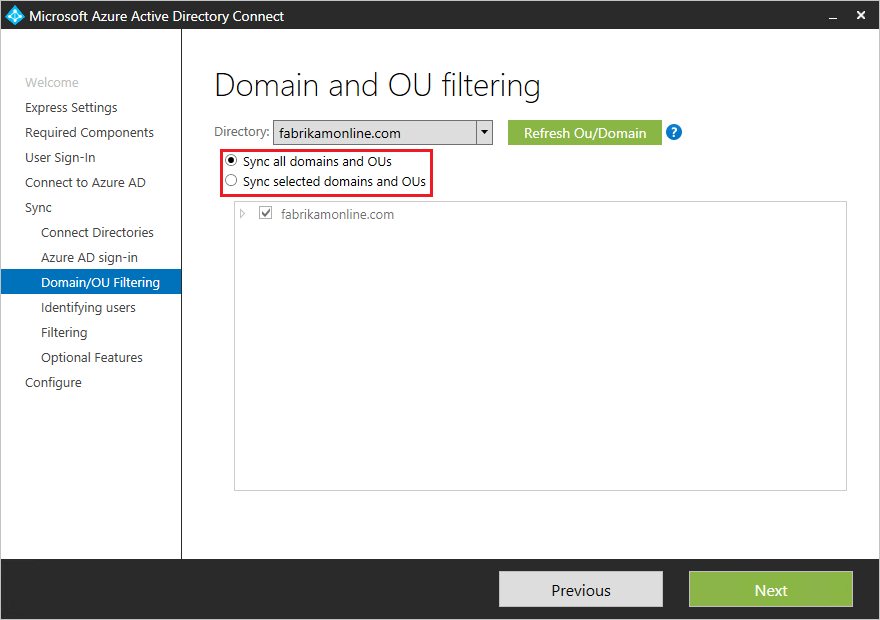Image resolution: width=880 pixels, height=620 pixels.
Task: Click the Azure AD Connect logo icon
Action: 15,15
